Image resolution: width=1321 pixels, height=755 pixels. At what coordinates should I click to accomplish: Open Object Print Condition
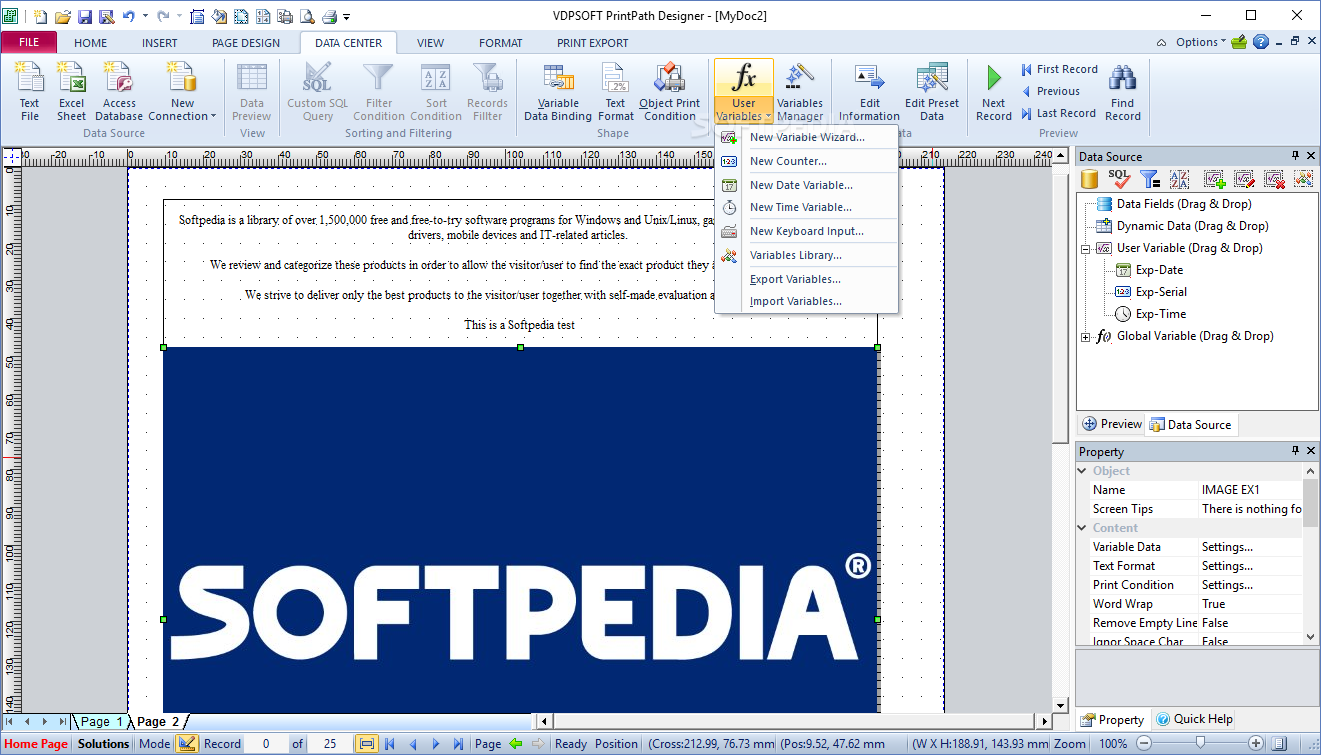coord(670,91)
